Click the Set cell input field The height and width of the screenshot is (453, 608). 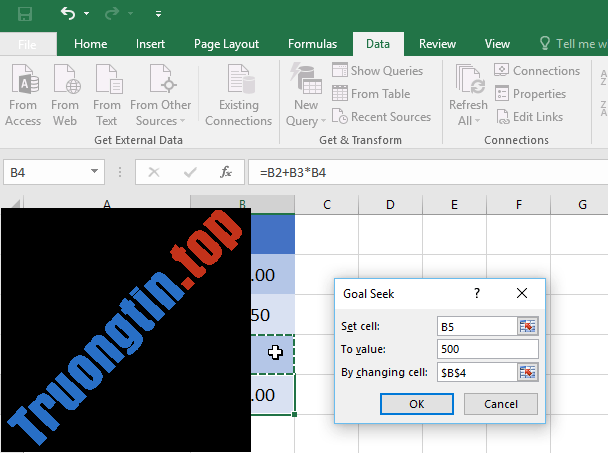(x=477, y=326)
